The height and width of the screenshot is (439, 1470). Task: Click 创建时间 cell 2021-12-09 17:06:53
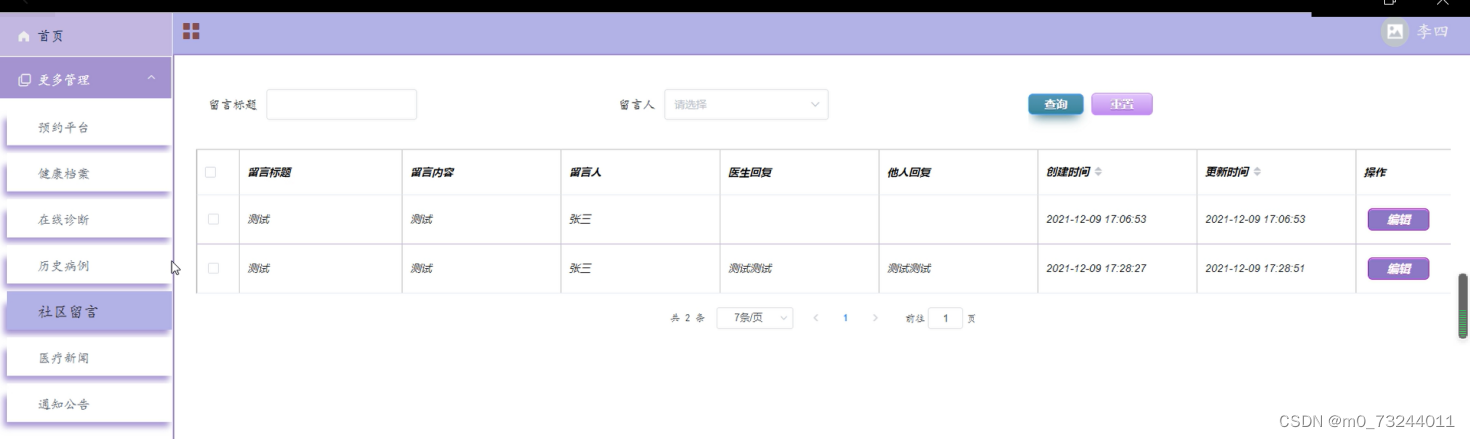pyautogui.click(x=1096, y=219)
